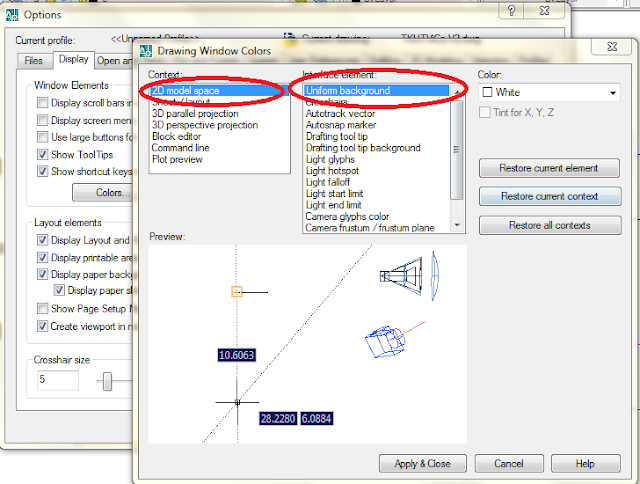
Task: Uncheck Show shortcut keys checkbox
Action: click(x=42, y=171)
